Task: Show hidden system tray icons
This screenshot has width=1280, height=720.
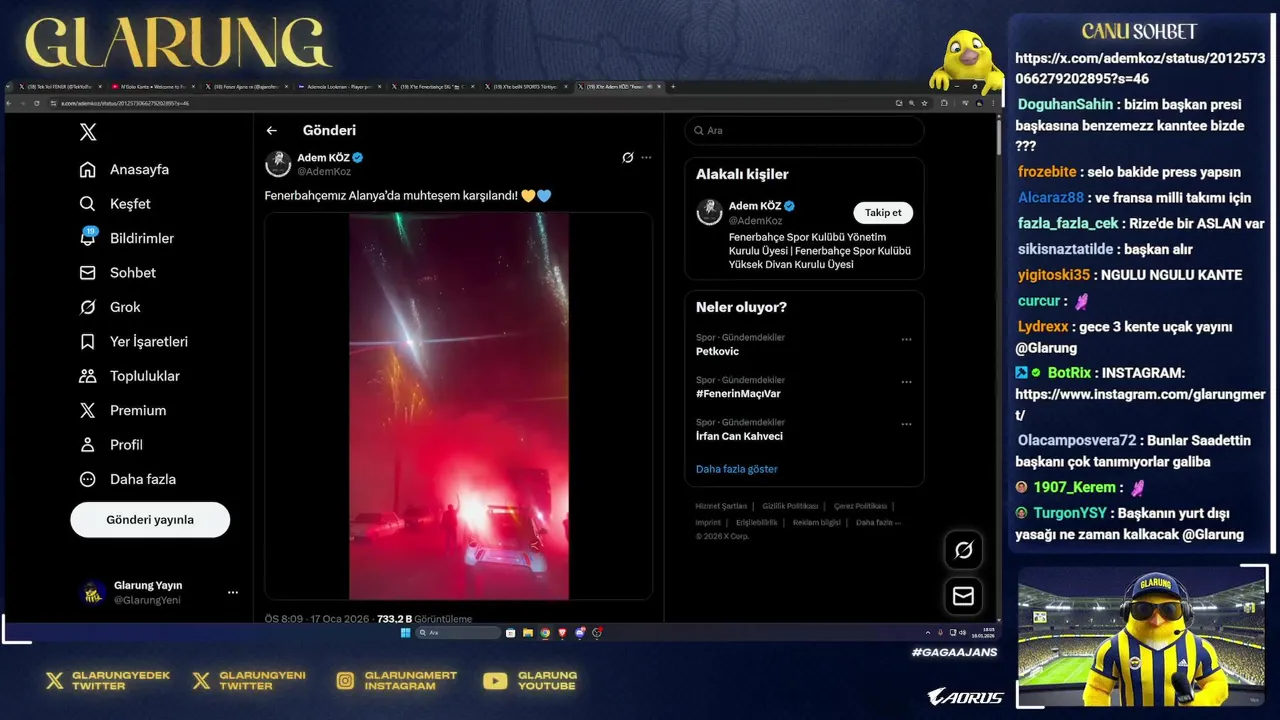Action: pos(927,633)
